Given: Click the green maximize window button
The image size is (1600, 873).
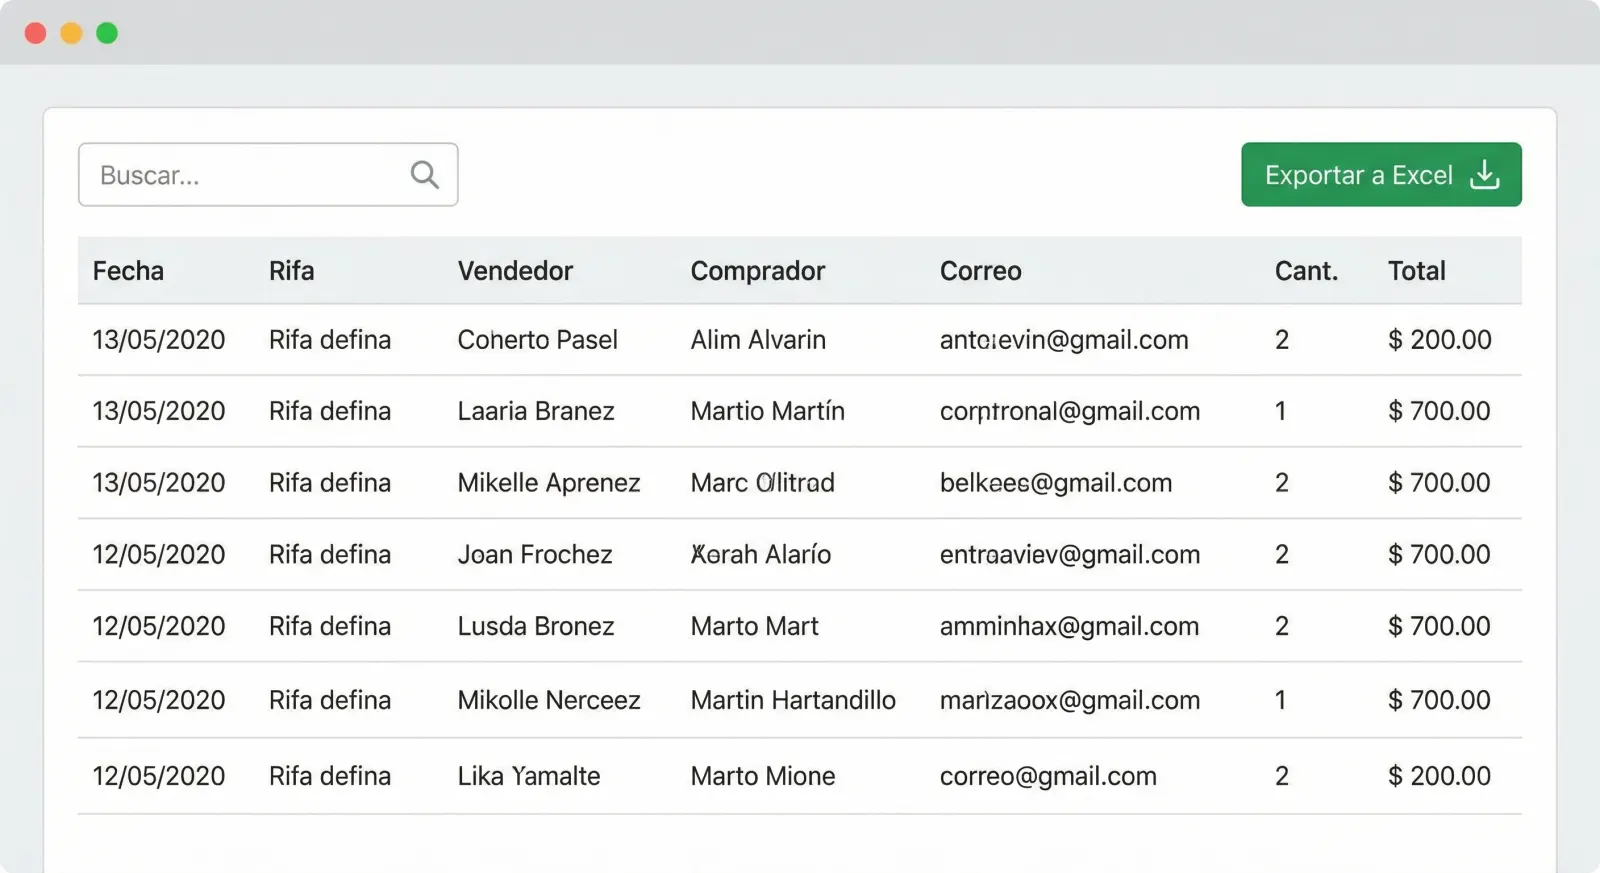Looking at the screenshot, I should [x=107, y=33].
